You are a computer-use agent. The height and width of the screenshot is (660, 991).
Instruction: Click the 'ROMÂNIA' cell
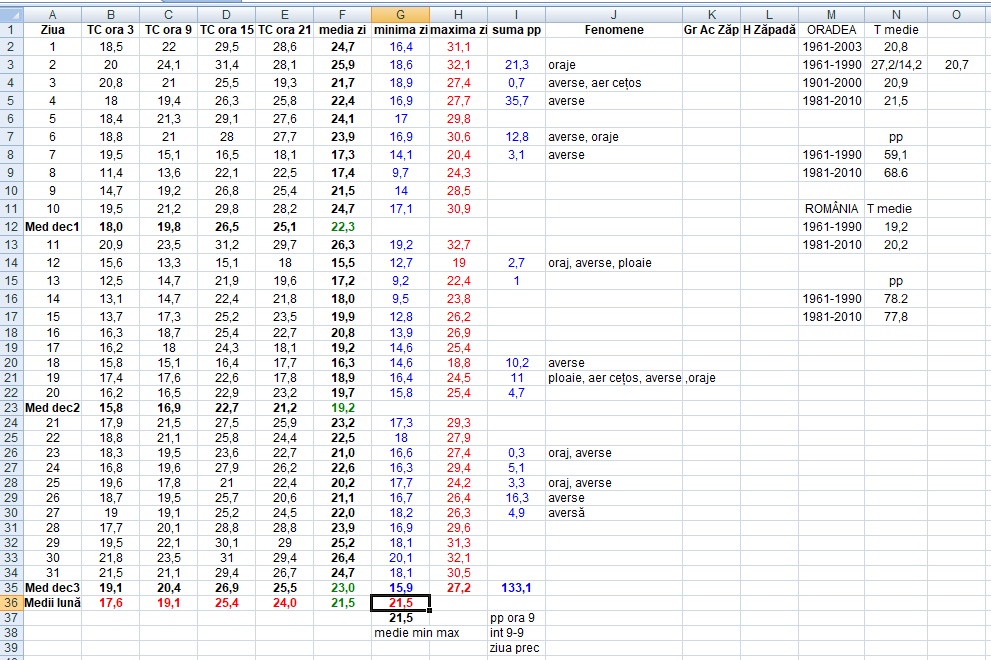coord(831,209)
